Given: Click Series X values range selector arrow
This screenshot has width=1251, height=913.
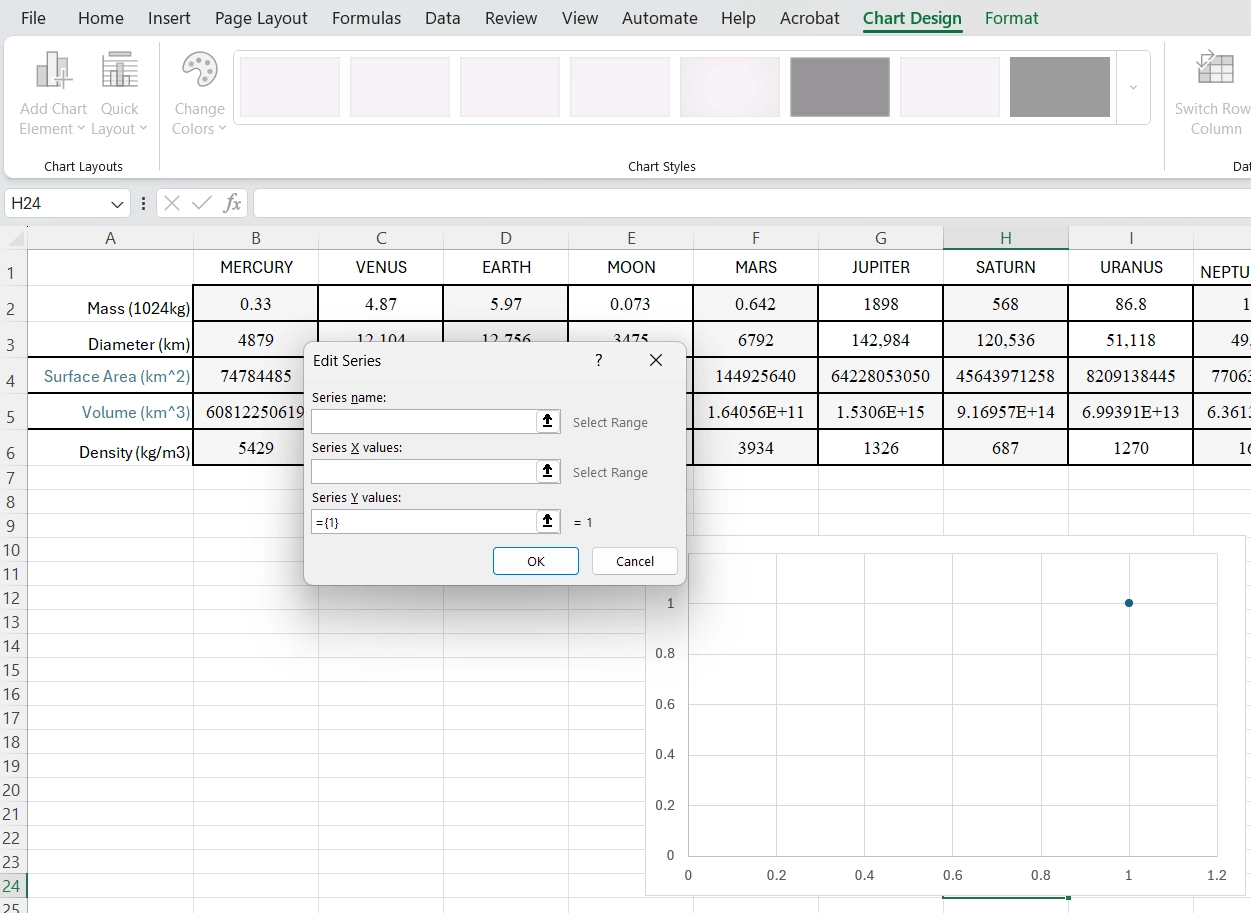Looking at the screenshot, I should 548,472.
